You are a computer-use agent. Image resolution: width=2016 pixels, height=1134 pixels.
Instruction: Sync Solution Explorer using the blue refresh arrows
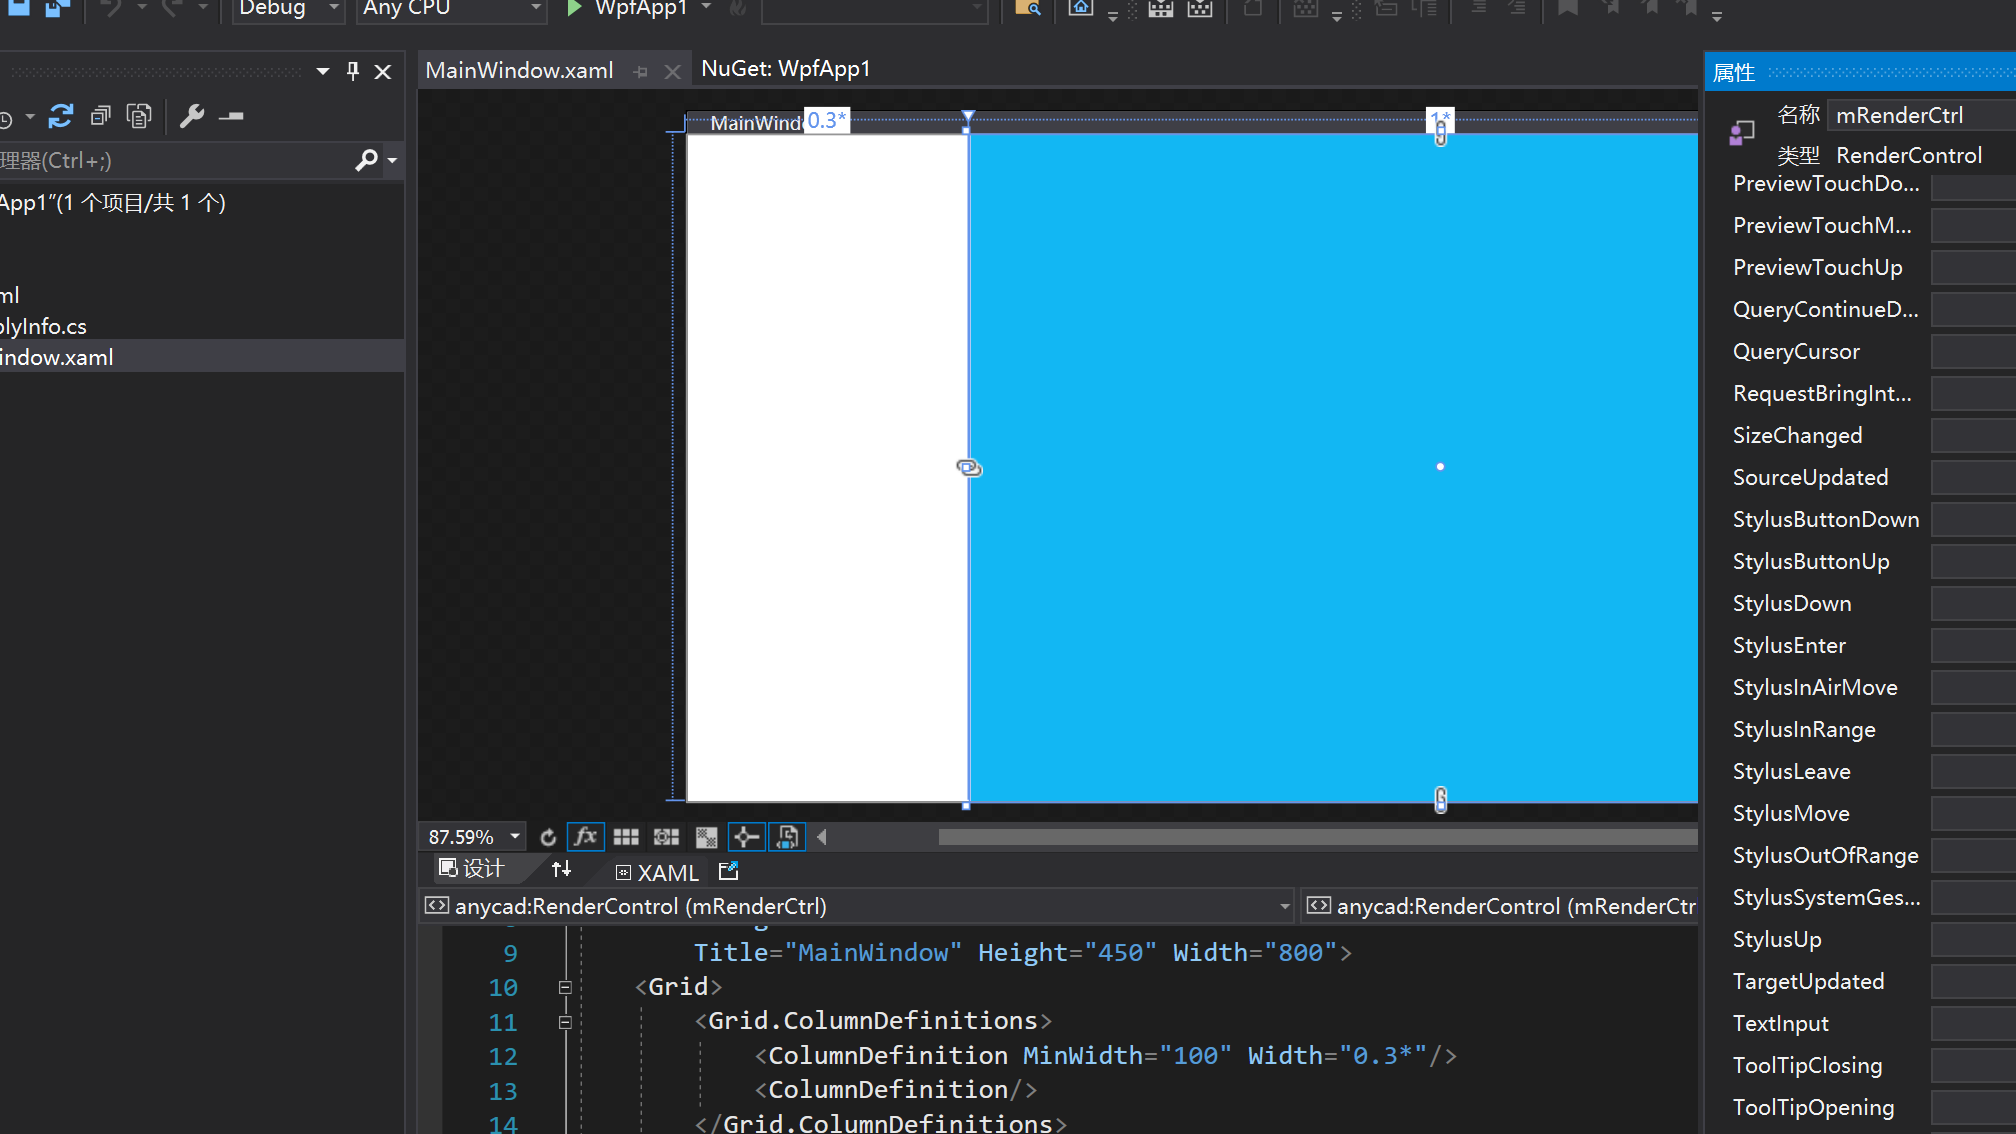coord(61,116)
